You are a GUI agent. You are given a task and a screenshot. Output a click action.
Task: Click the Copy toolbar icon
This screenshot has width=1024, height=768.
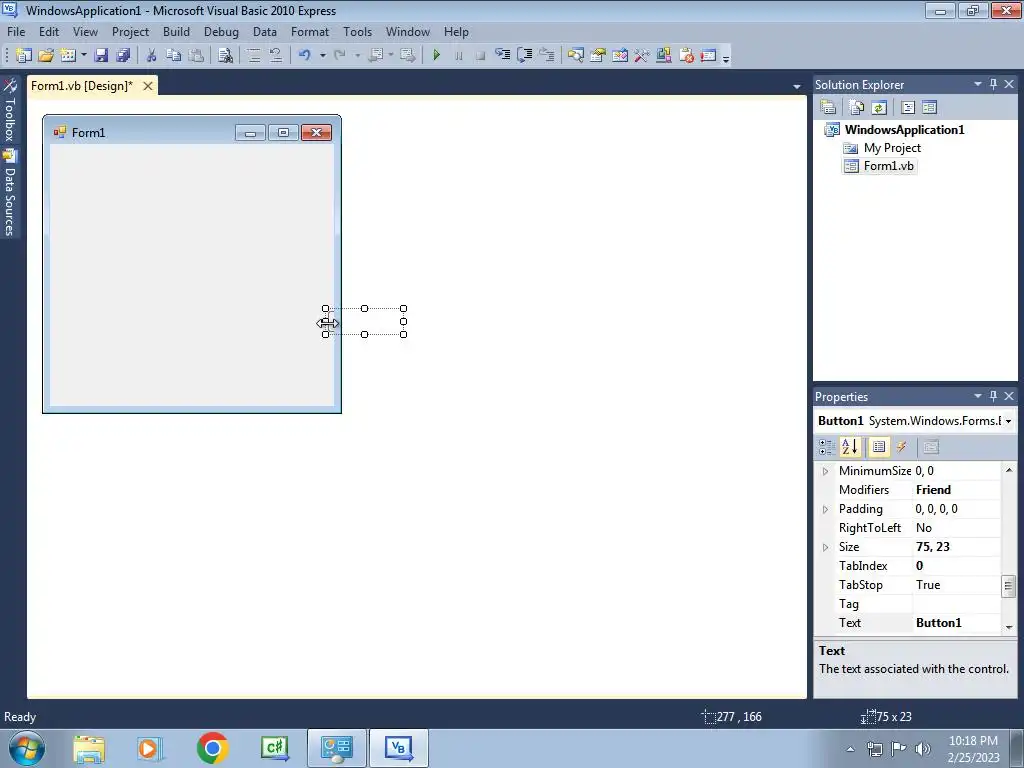tap(173, 56)
